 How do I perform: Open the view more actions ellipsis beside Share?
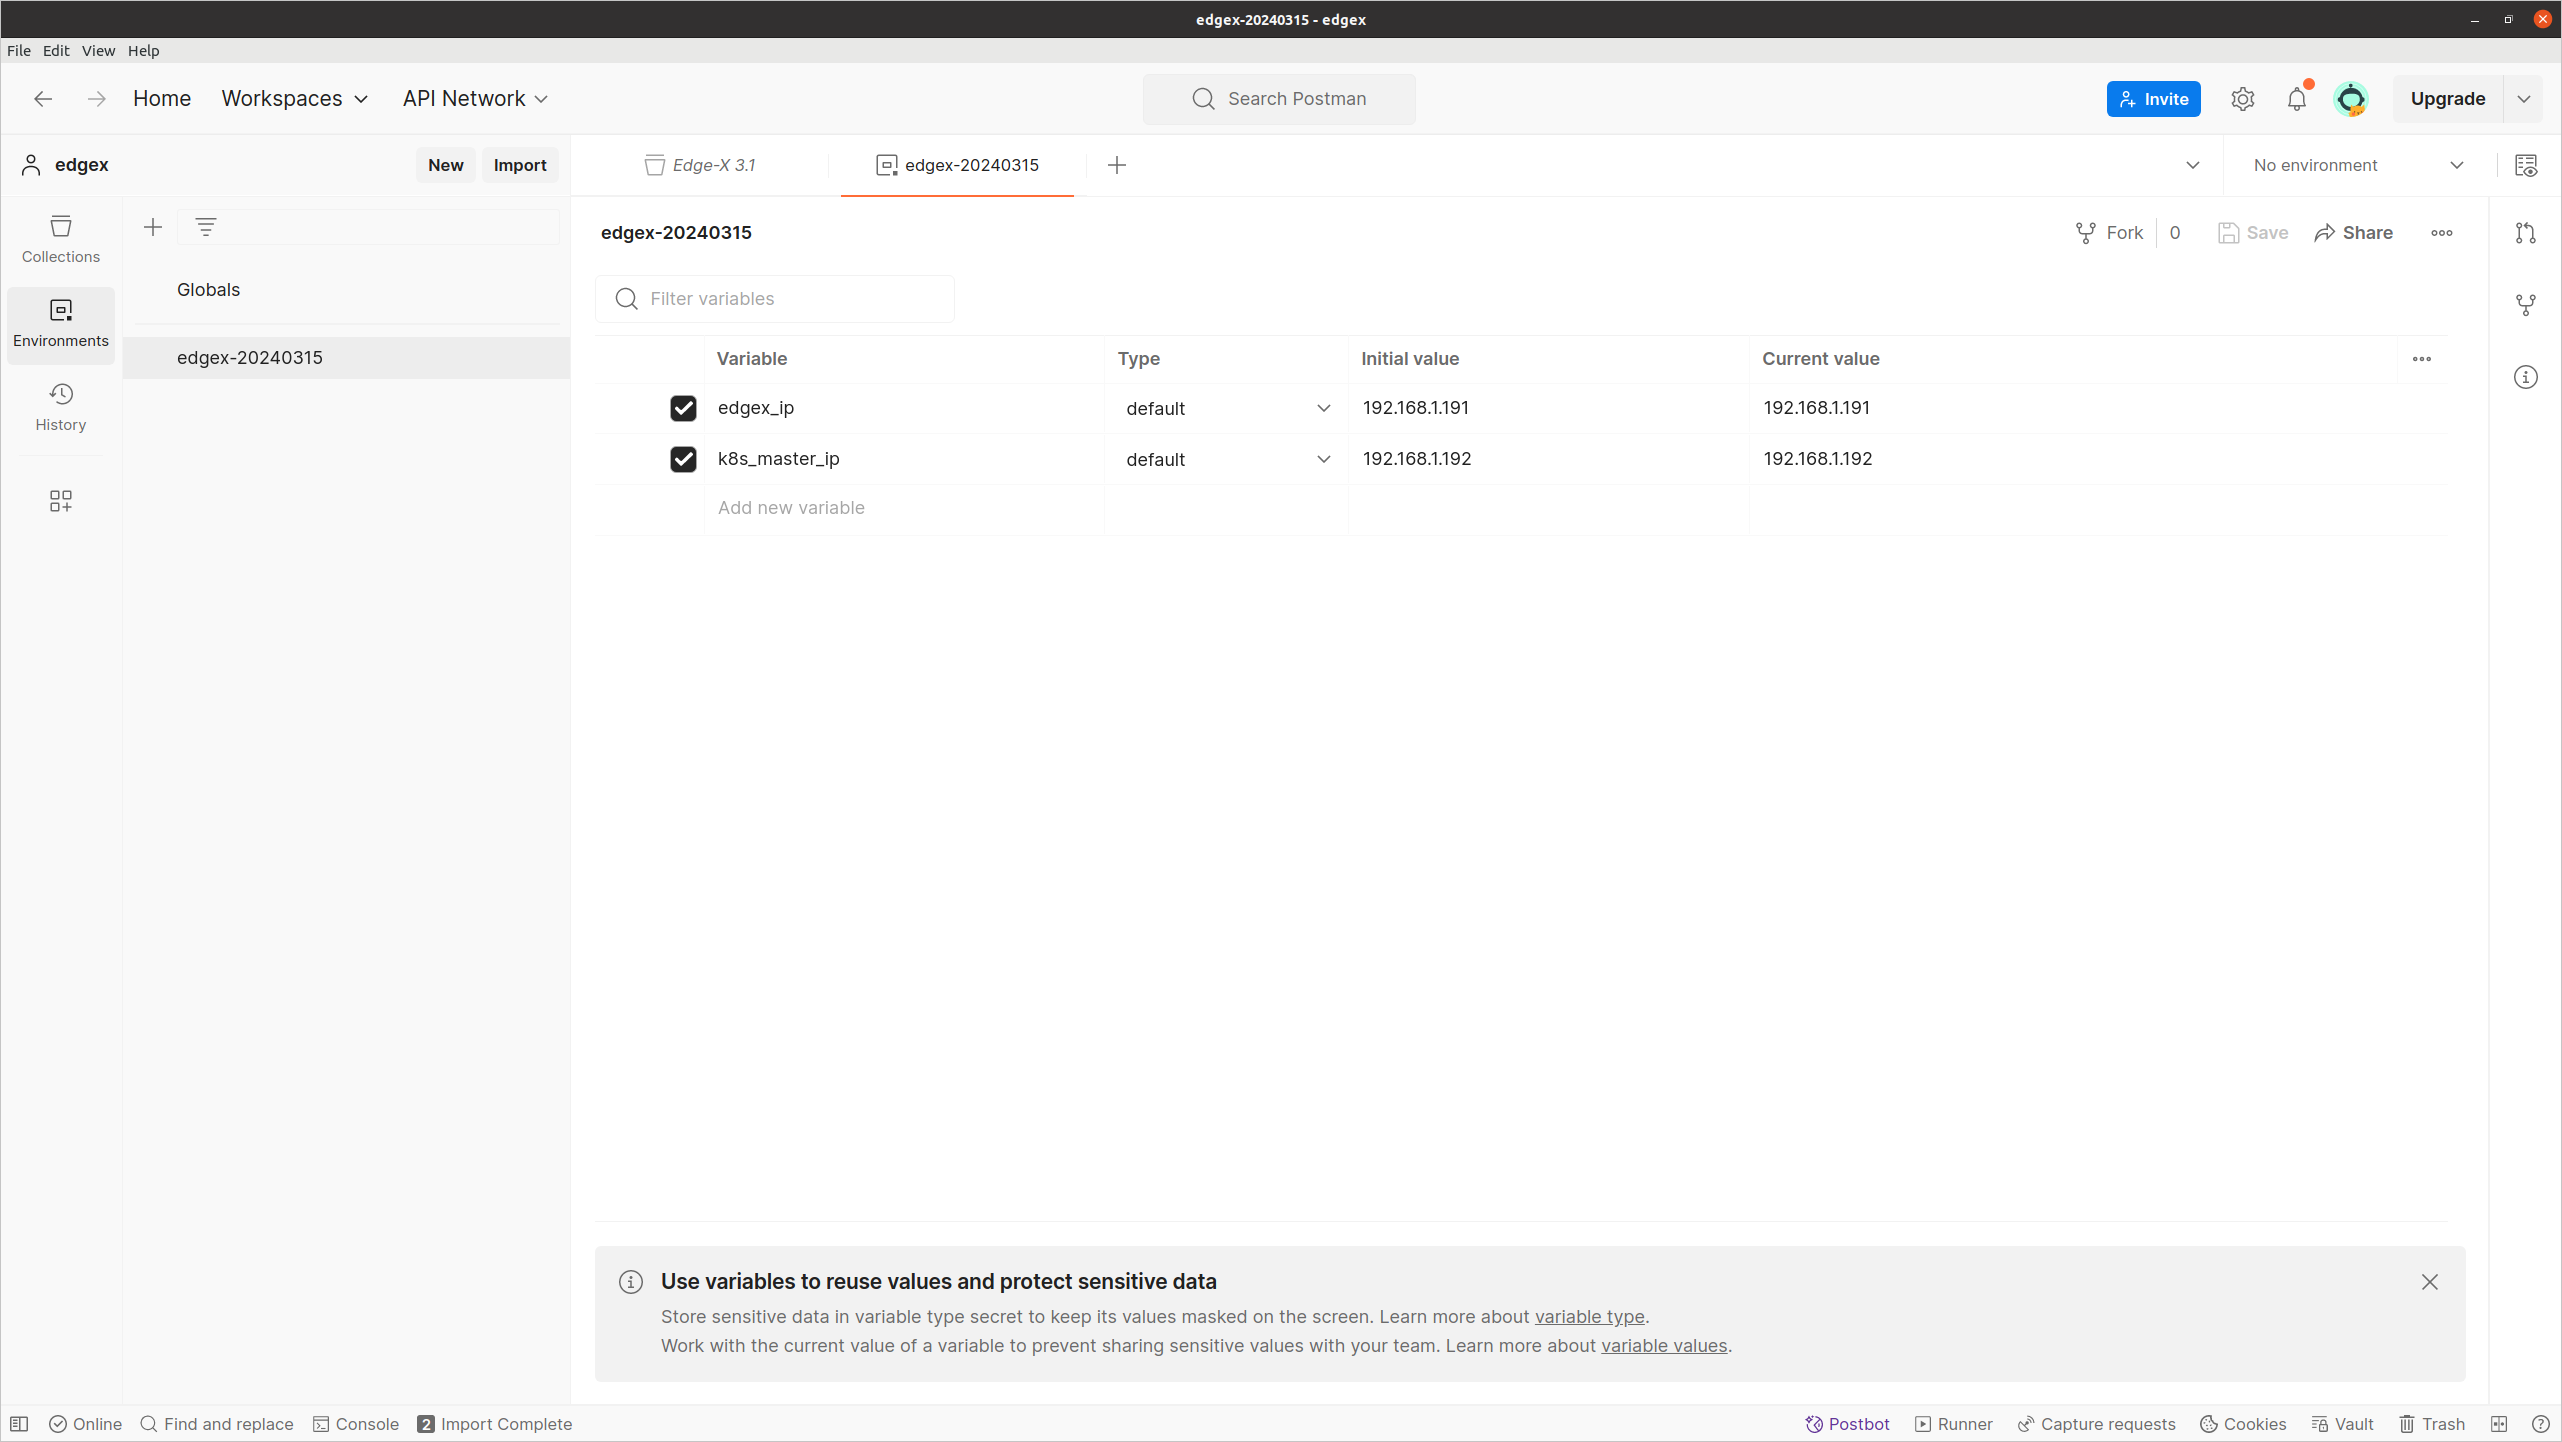coord(2442,233)
